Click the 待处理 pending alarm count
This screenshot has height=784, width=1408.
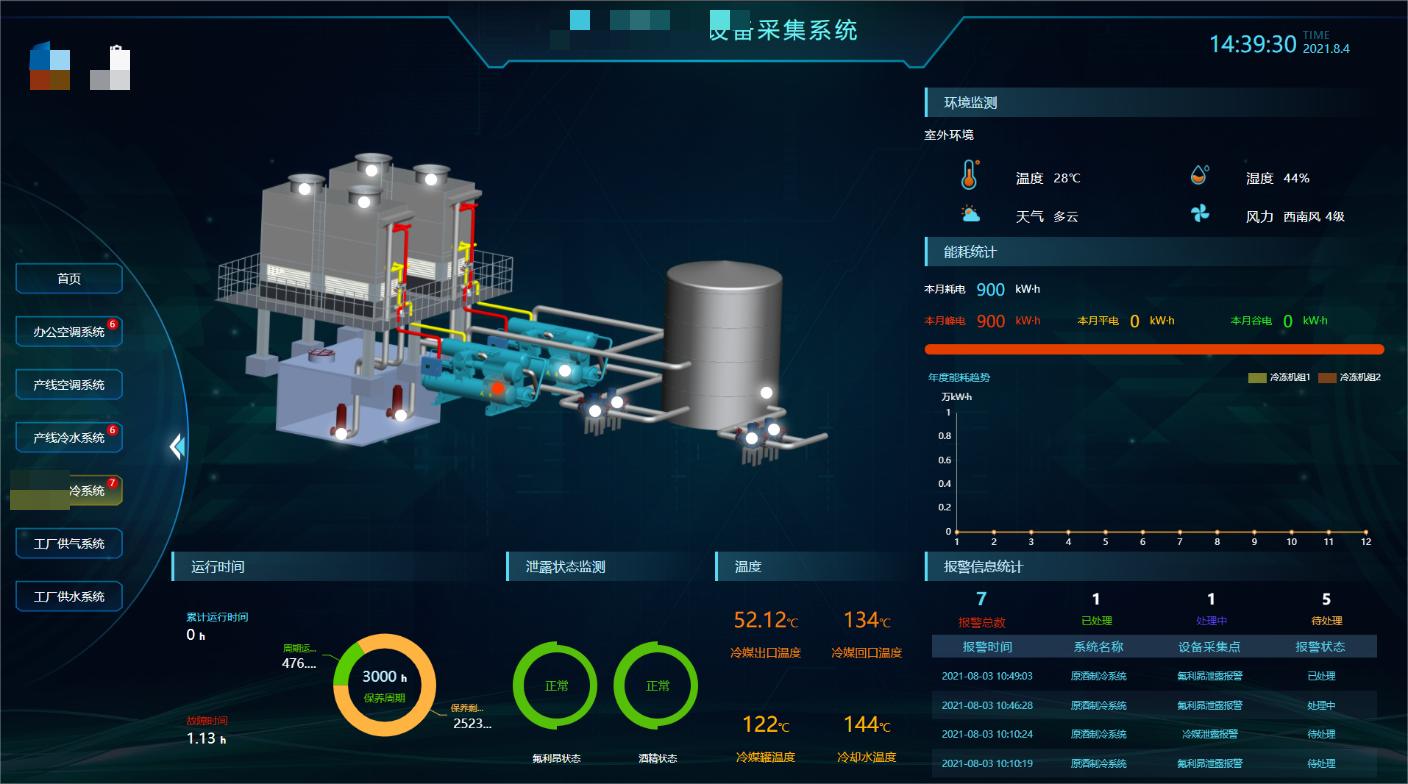pos(1326,600)
